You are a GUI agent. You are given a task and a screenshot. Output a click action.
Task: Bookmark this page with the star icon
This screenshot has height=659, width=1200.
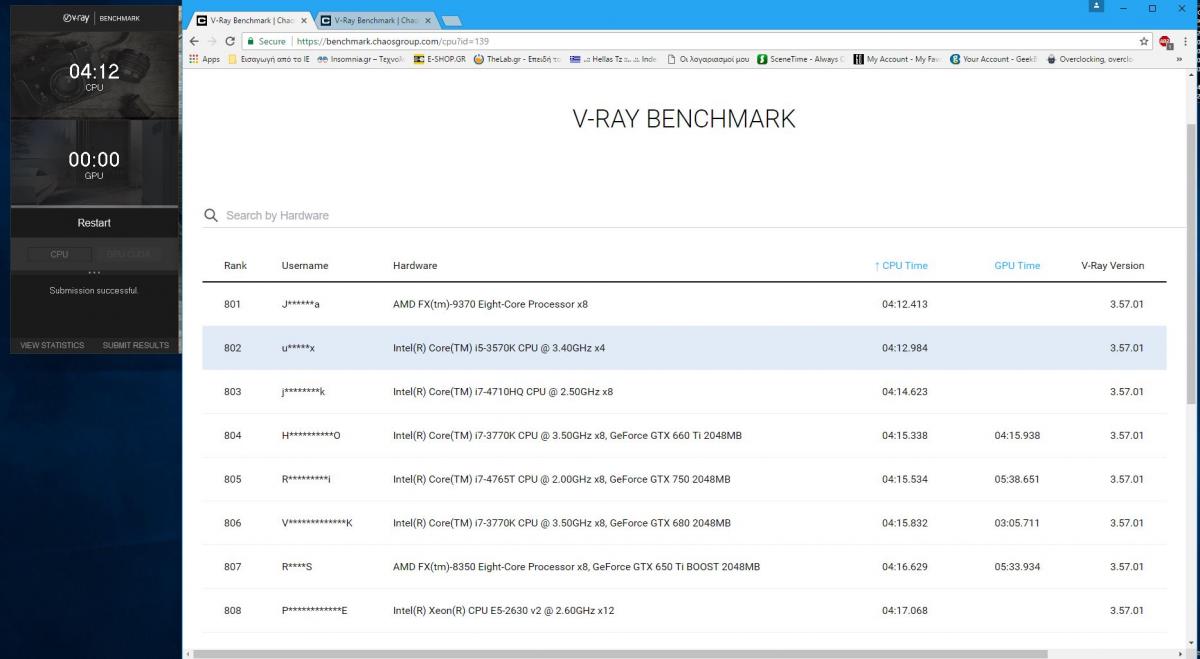click(1144, 41)
